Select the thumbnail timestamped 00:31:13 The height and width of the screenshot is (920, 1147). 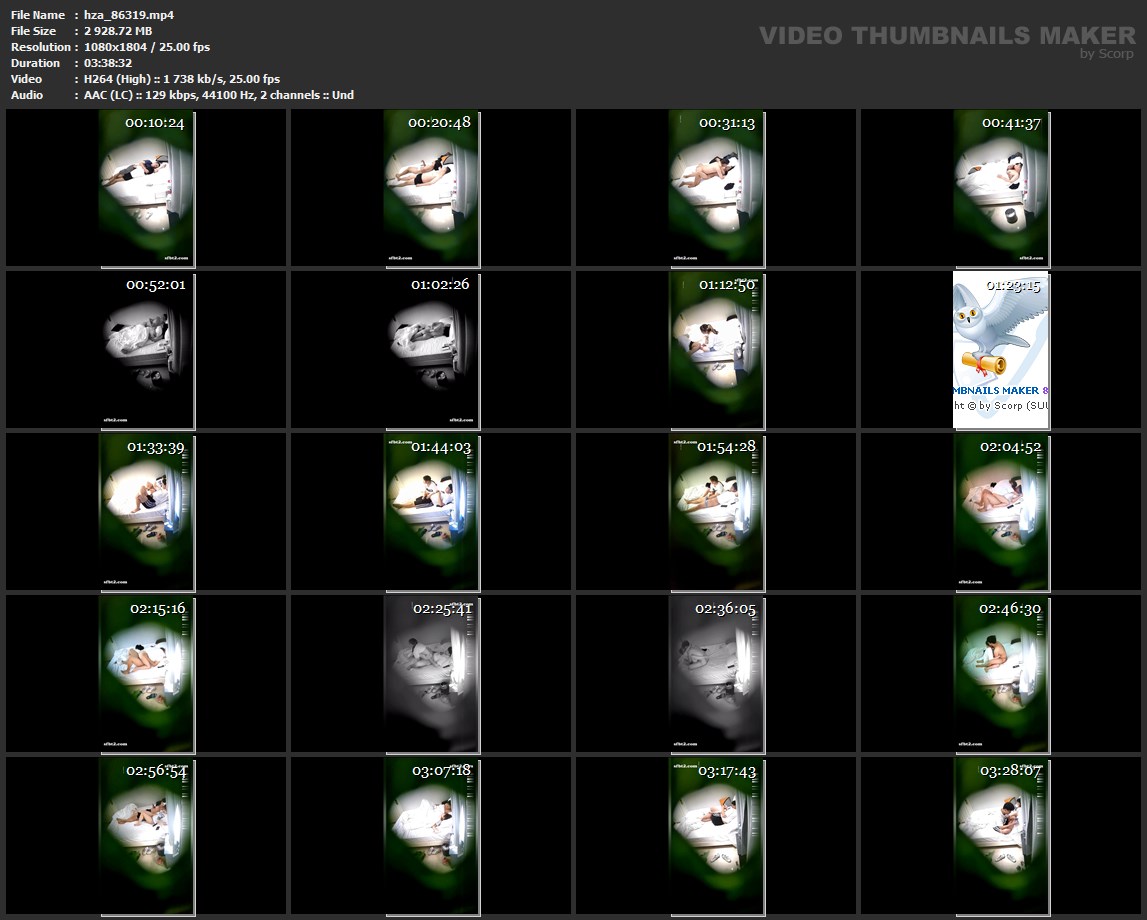coord(716,189)
